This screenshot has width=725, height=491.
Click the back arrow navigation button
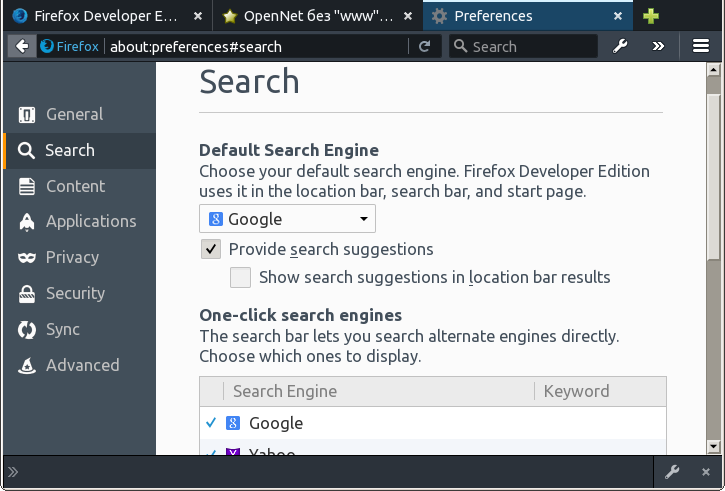tap(21, 46)
